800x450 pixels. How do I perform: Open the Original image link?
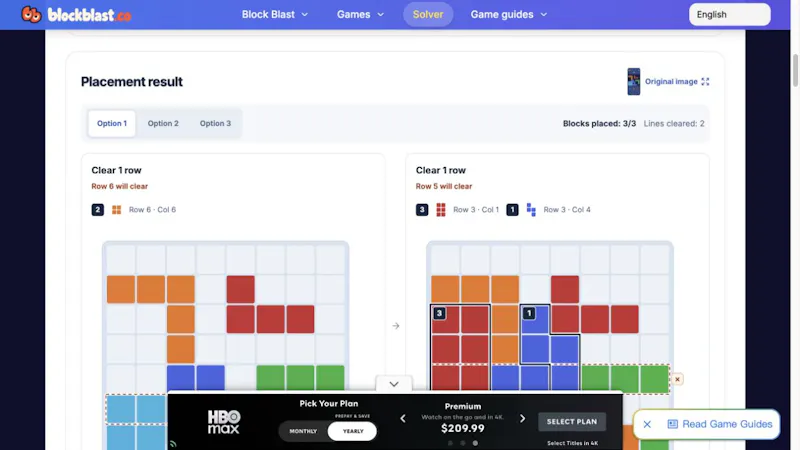[671, 82]
